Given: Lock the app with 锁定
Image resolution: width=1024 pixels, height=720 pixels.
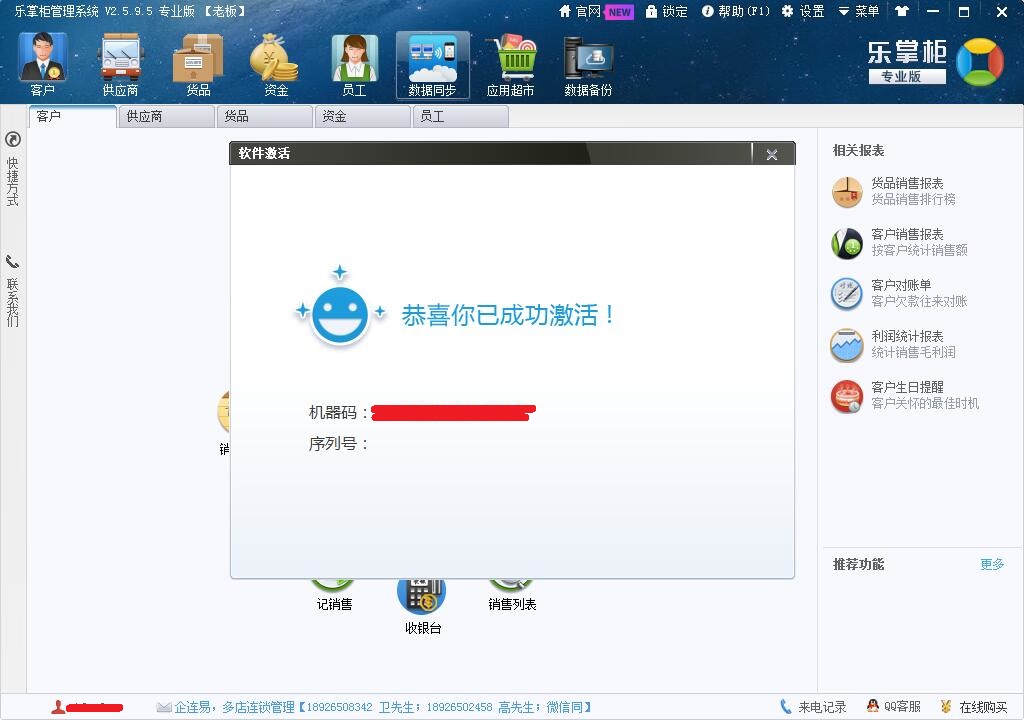Looking at the screenshot, I should (x=667, y=11).
